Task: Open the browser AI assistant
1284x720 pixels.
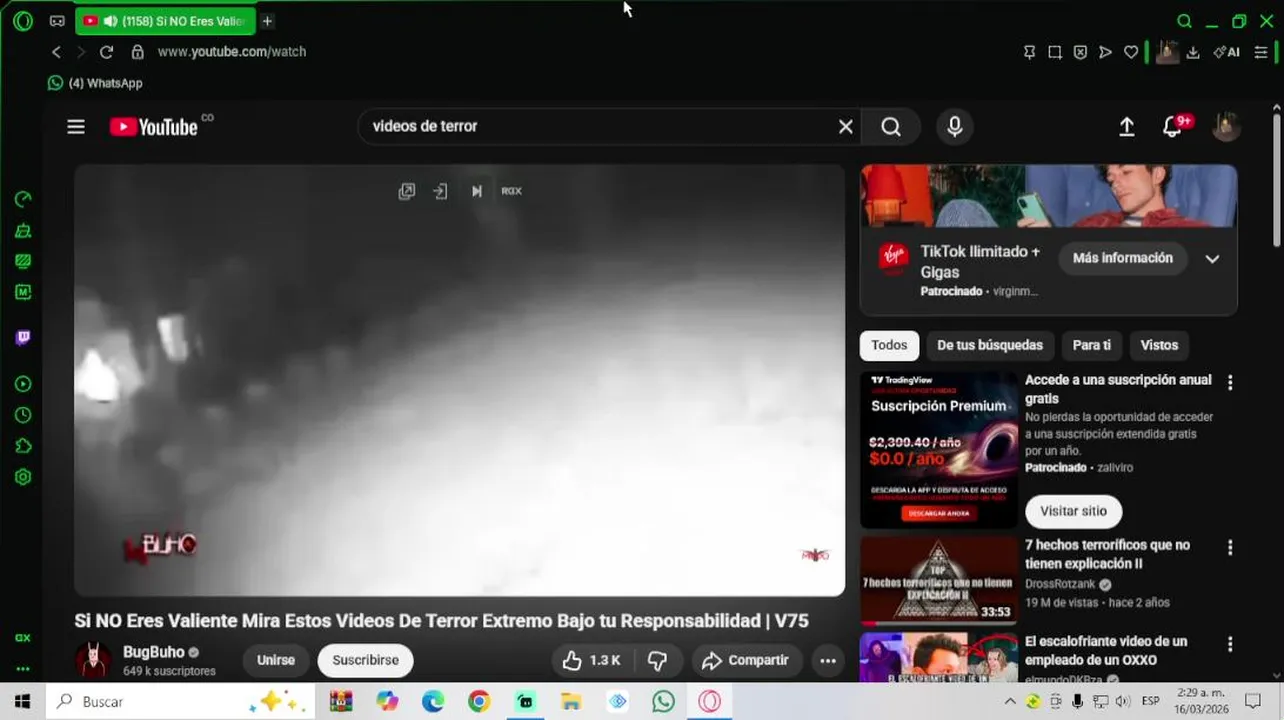Action: point(1227,52)
